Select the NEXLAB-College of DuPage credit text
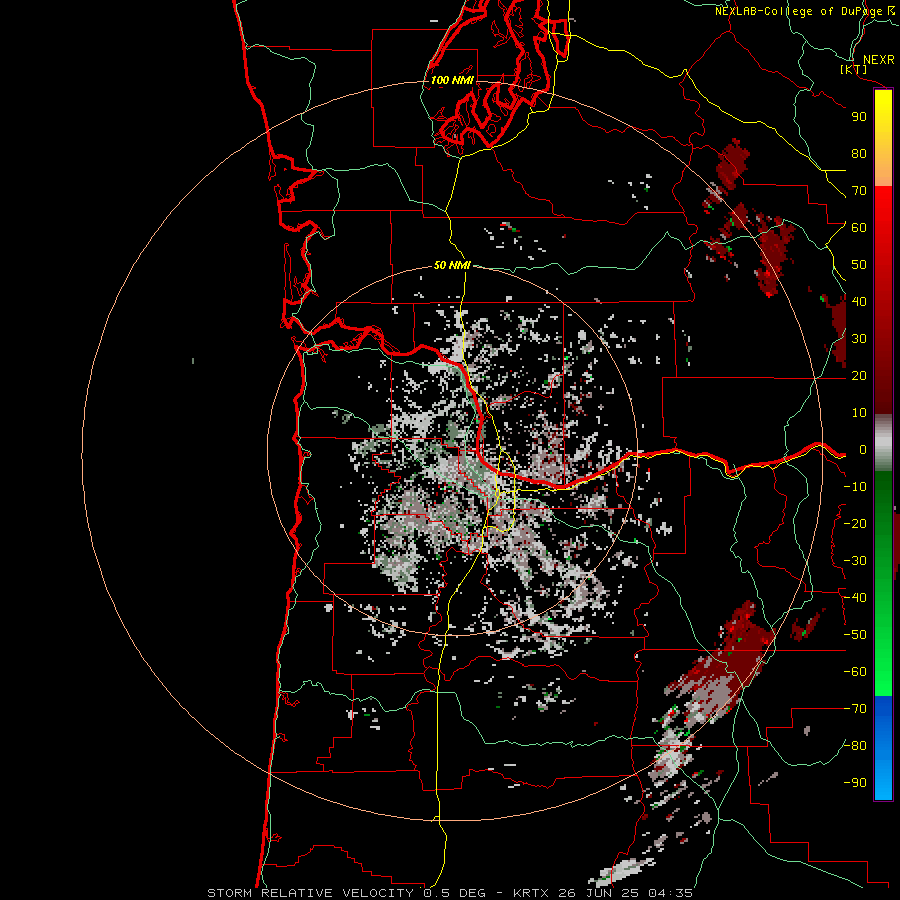Image resolution: width=900 pixels, height=900 pixels. point(798,11)
